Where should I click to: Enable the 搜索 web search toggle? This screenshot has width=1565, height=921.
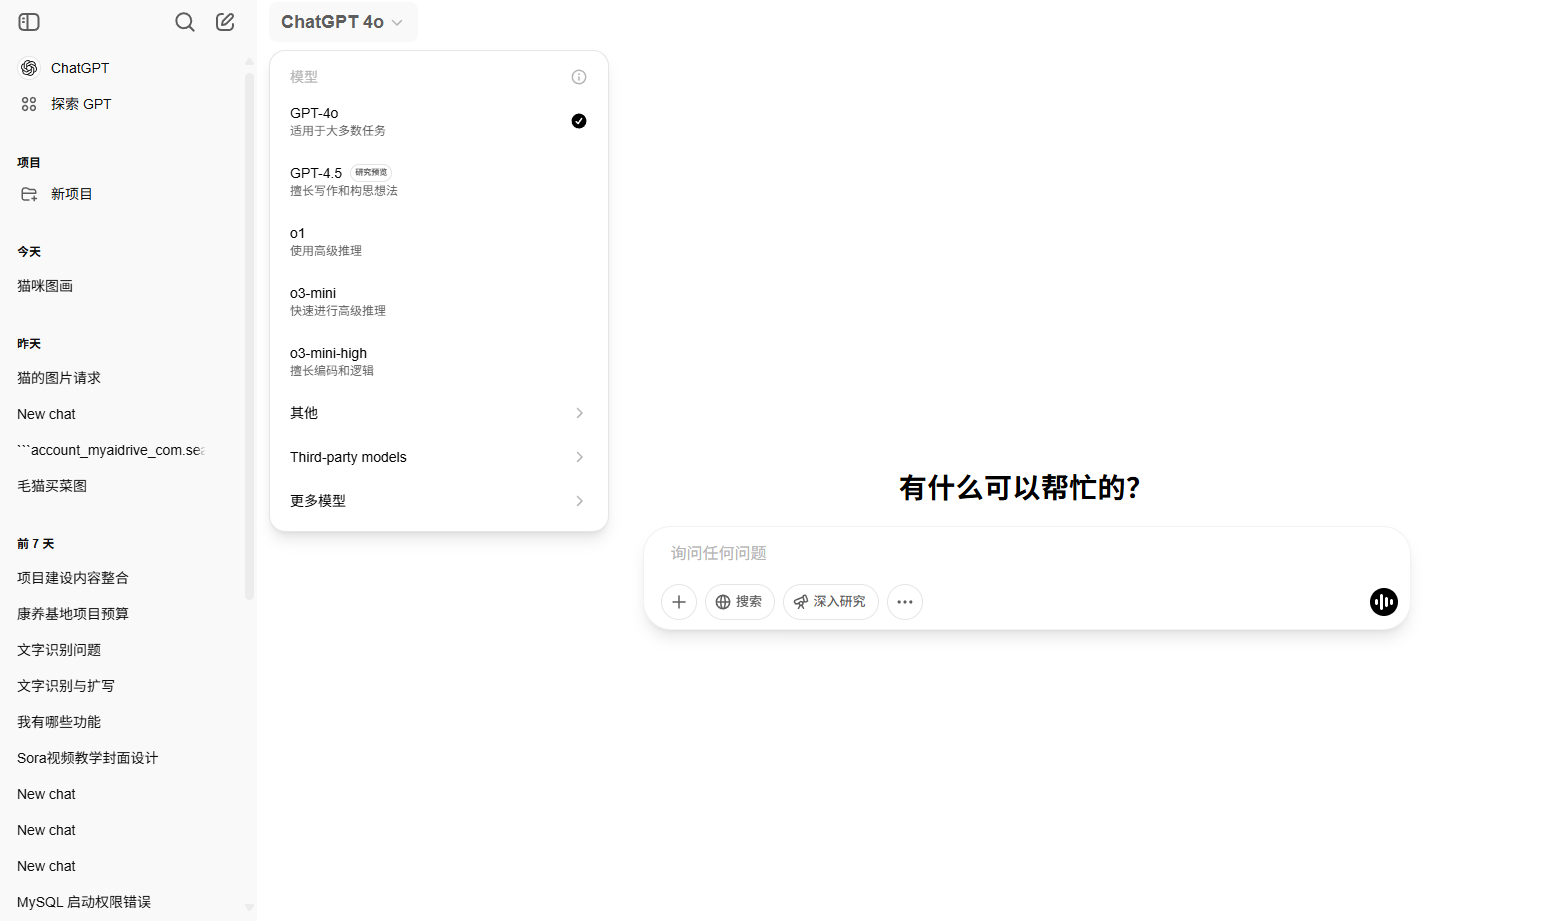point(739,601)
